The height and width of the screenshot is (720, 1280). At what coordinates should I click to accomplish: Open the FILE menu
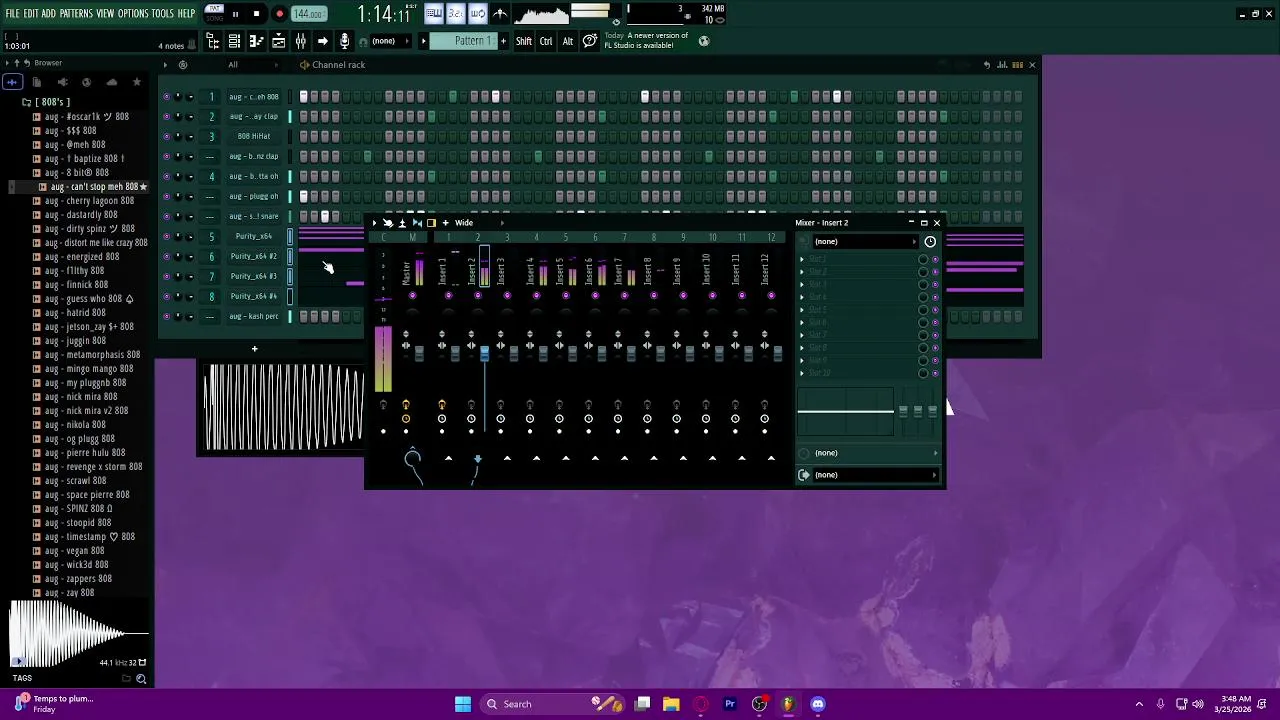click(13, 14)
